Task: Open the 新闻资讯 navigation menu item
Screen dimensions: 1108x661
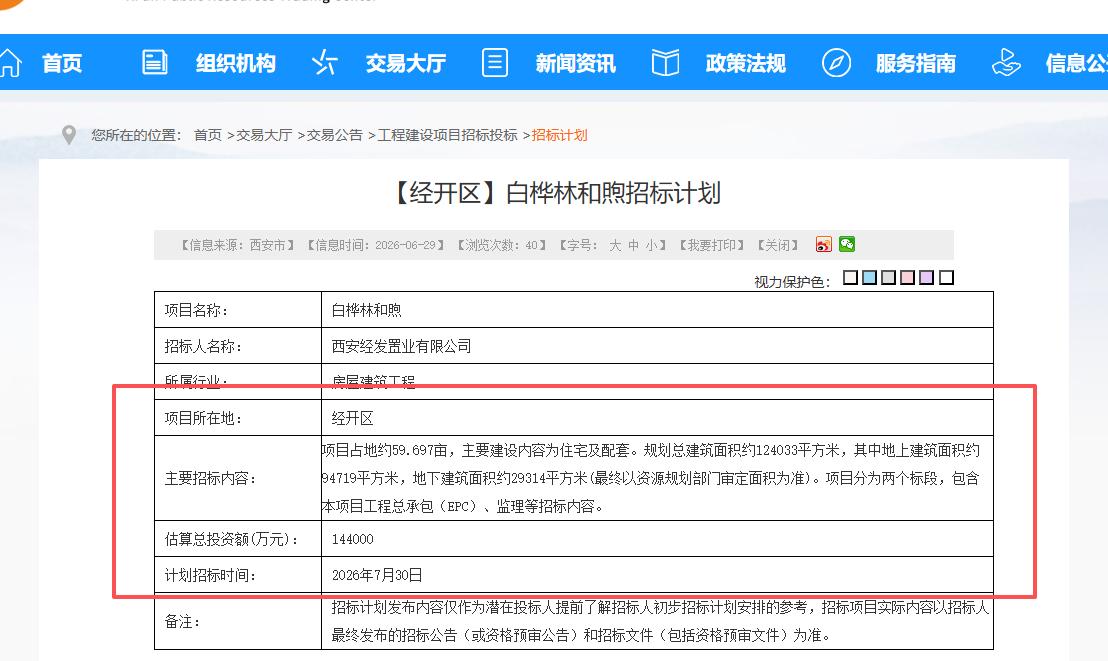Action: click(x=575, y=63)
